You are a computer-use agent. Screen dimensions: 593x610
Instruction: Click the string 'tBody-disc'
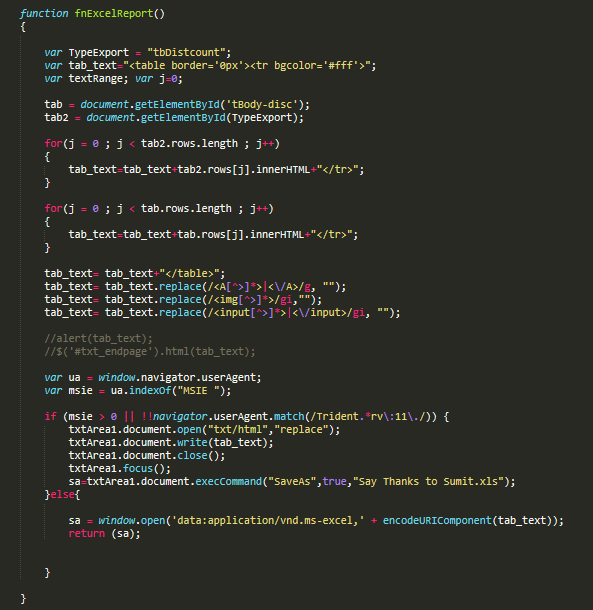coord(262,105)
